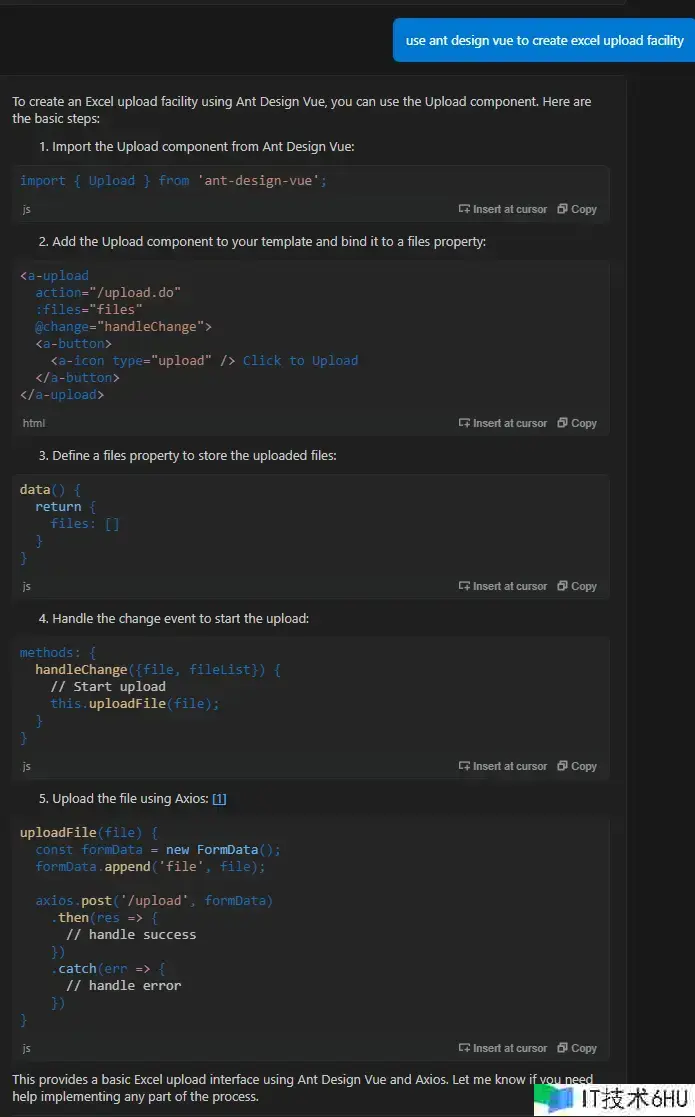
Task: Insert the import statement code at cursor
Action: tap(503, 209)
